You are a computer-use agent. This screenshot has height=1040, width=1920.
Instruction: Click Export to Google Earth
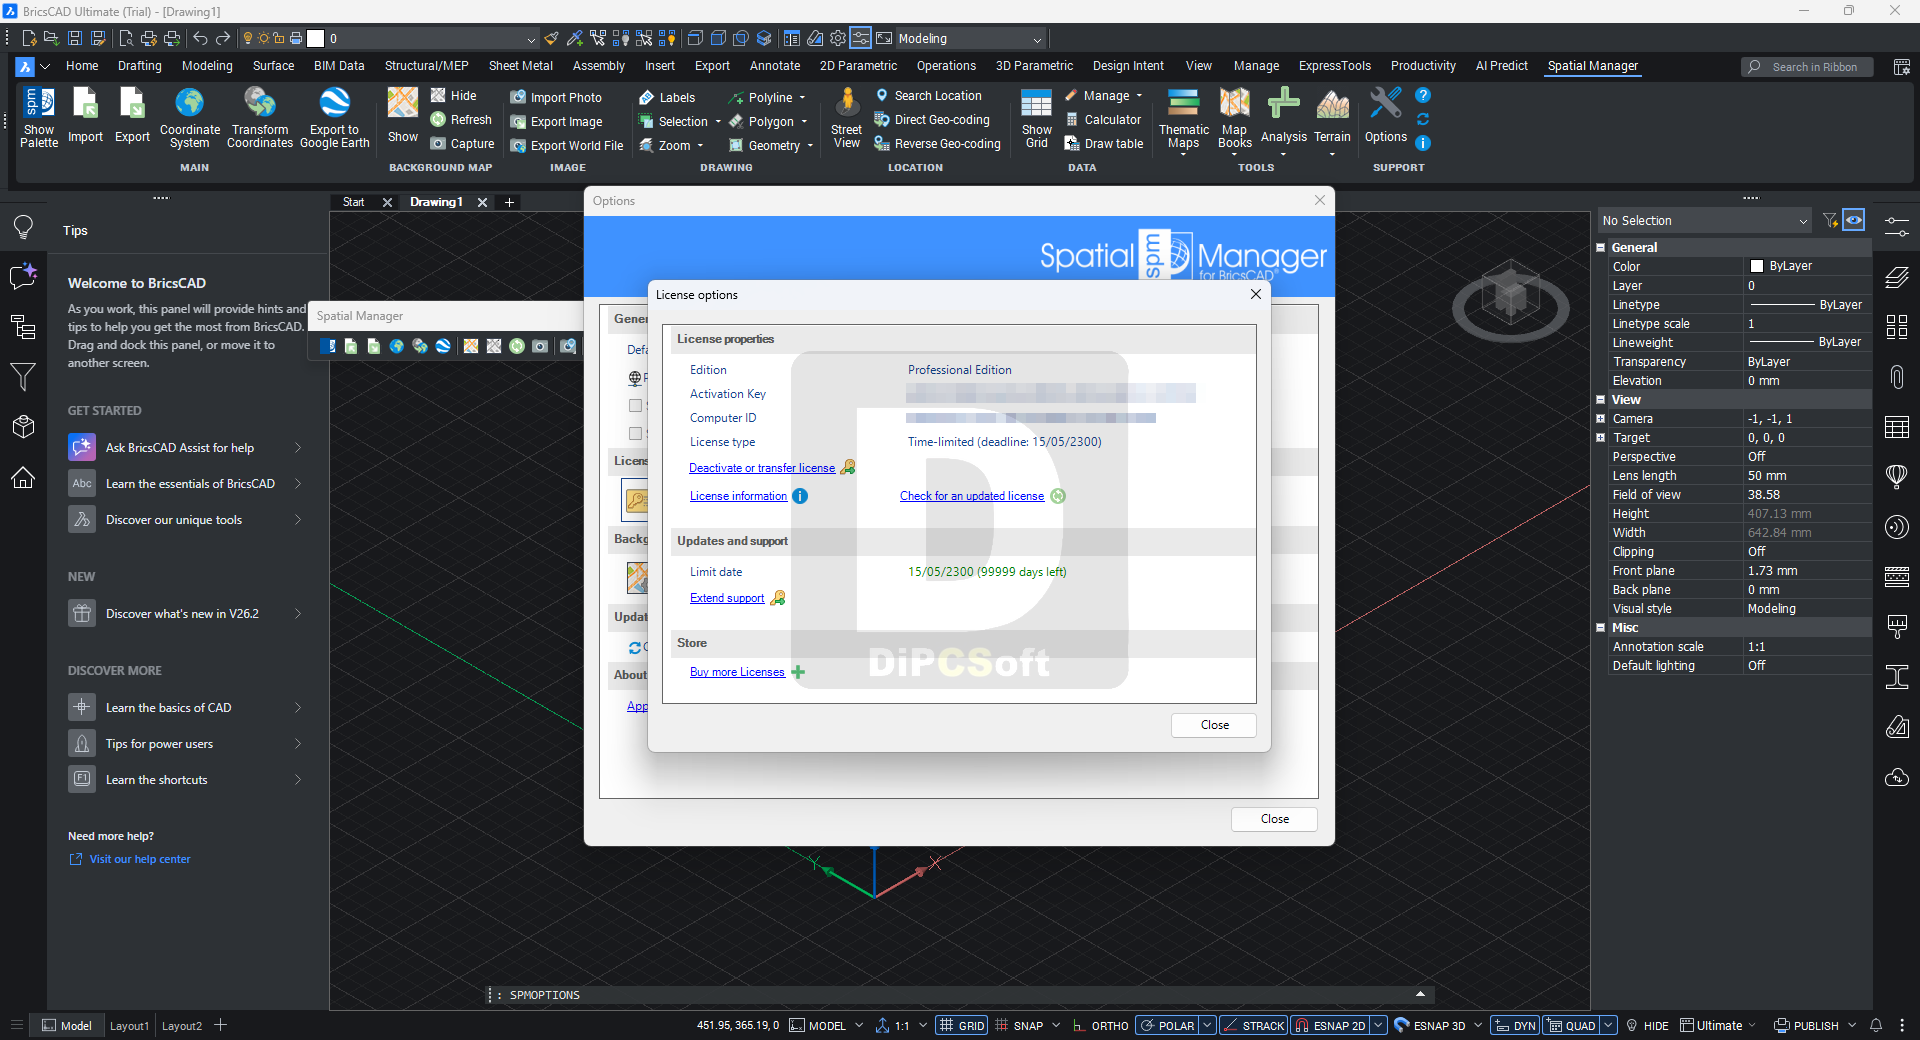click(335, 117)
